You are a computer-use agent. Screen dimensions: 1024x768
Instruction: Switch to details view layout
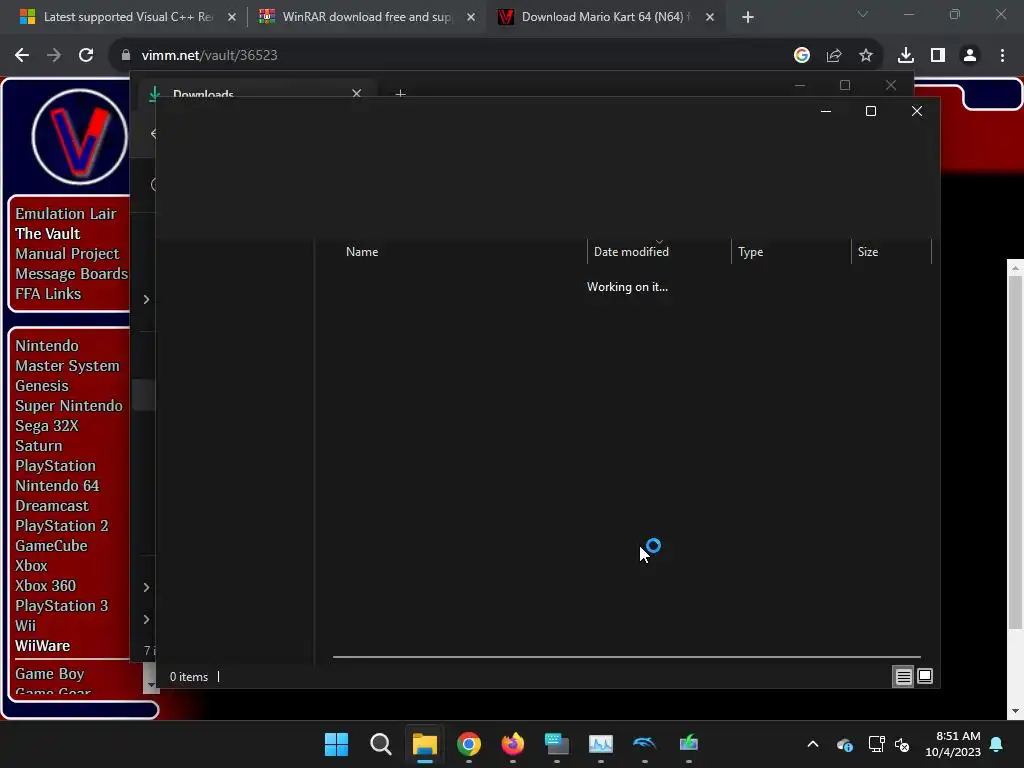pos(903,677)
